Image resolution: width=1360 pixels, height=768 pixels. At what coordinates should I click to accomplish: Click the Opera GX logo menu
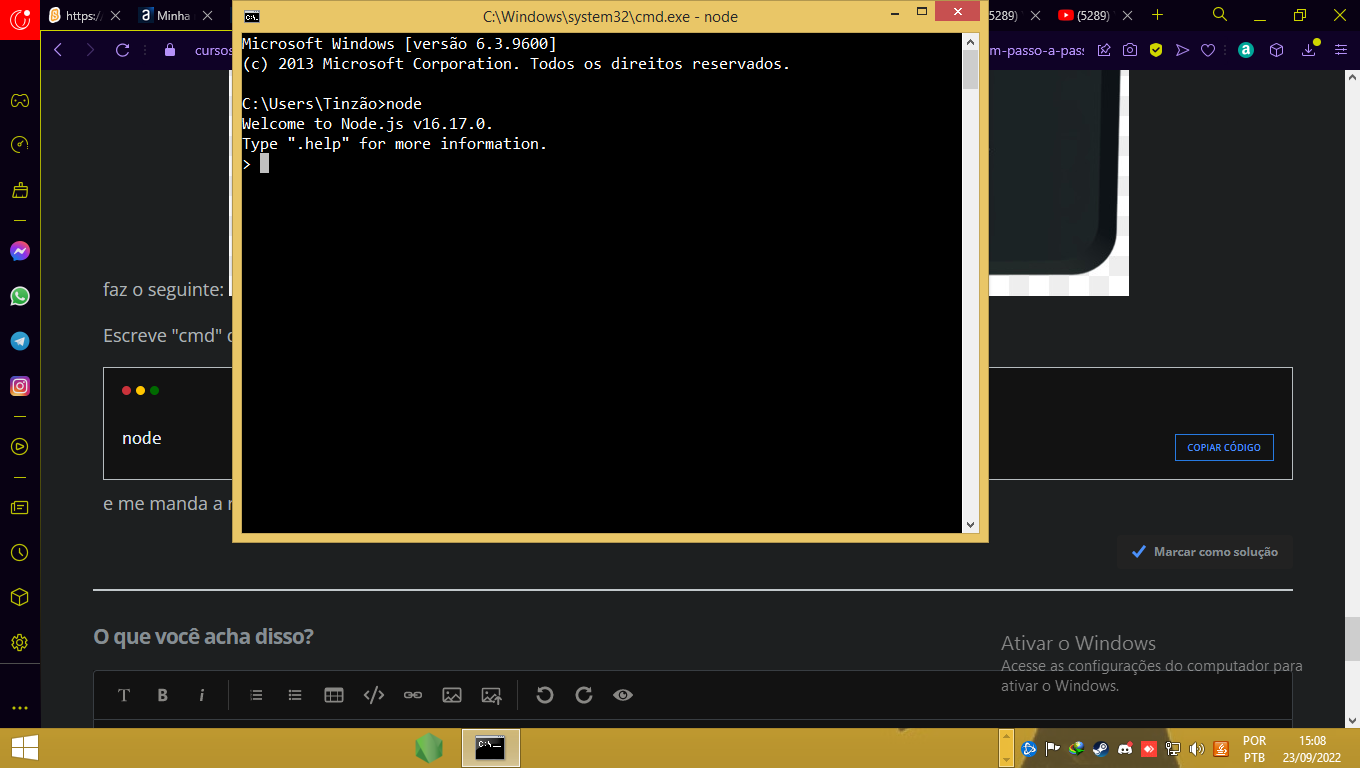pyautogui.click(x=20, y=19)
